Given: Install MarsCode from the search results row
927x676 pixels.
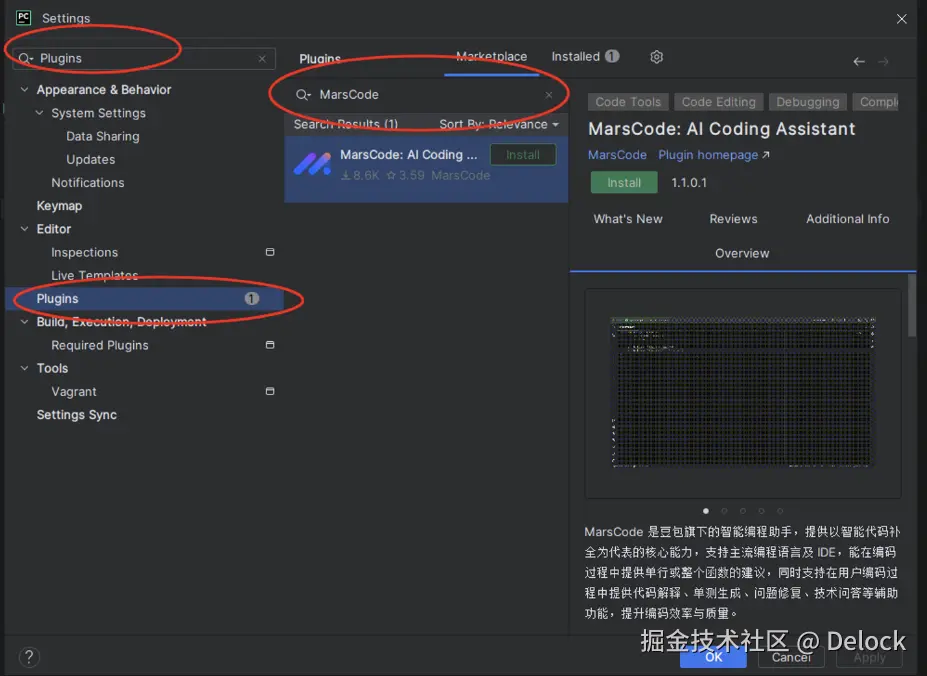Looking at the screenshot, I should click(x=523, y=155).
